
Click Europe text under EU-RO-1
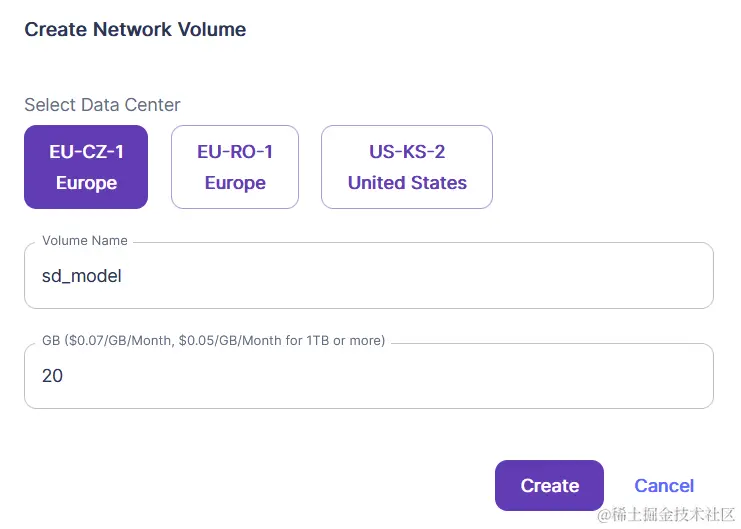point(235,183)
